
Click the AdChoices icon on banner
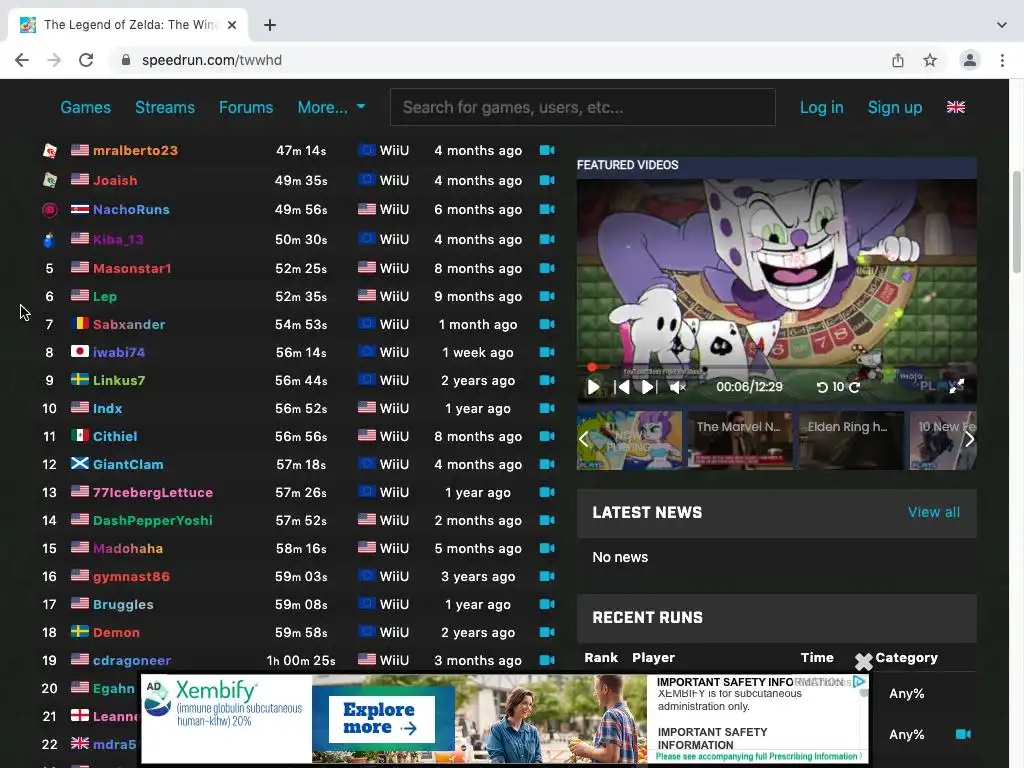tap(859, 682)
